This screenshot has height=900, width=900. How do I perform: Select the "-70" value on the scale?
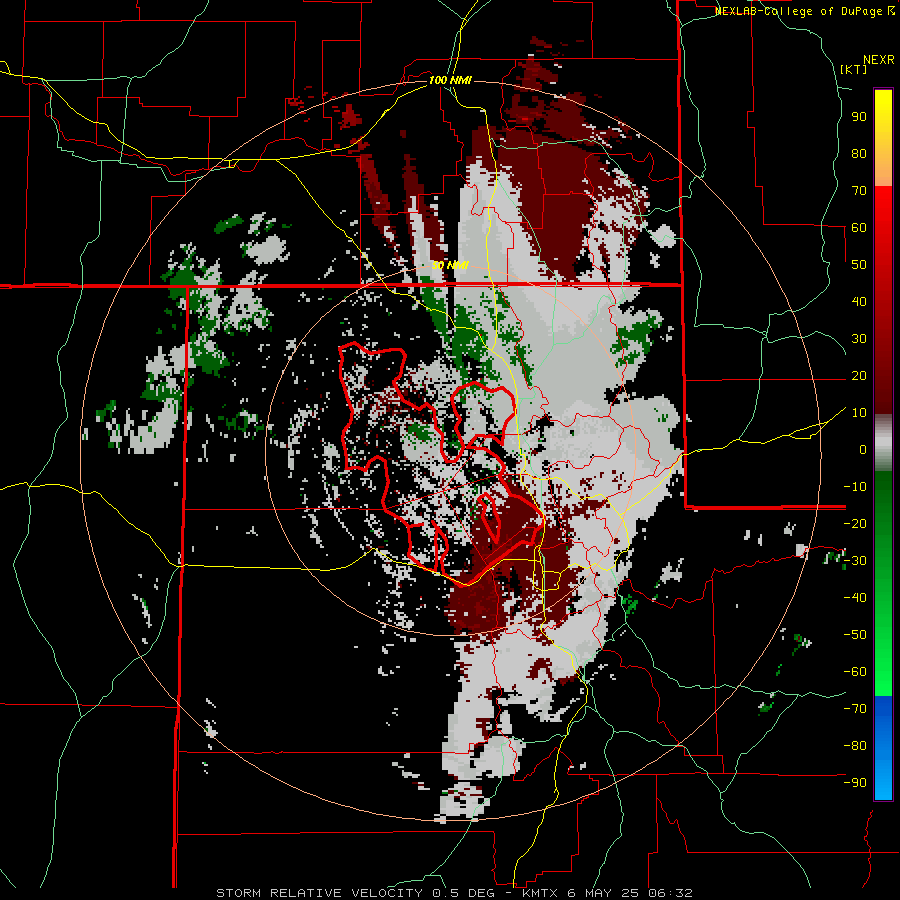click(855, 709)
